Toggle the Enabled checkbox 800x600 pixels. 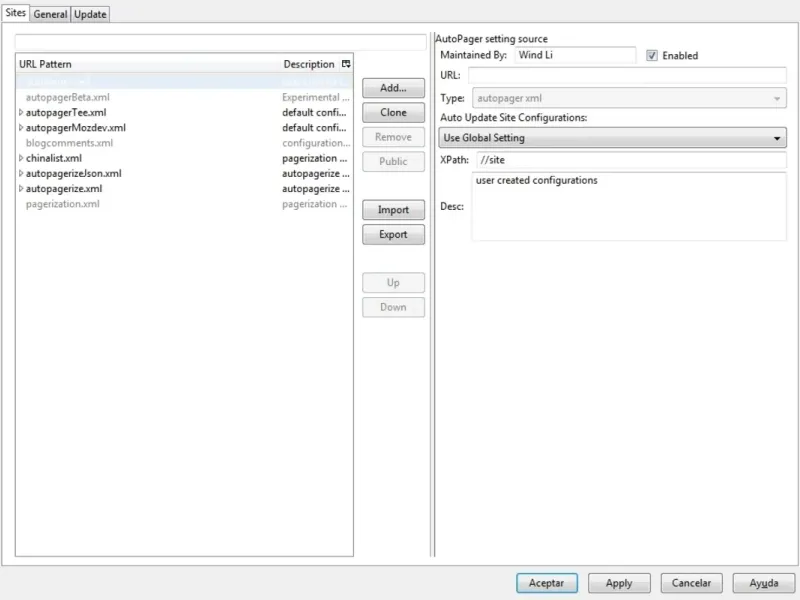coord(652,56)
